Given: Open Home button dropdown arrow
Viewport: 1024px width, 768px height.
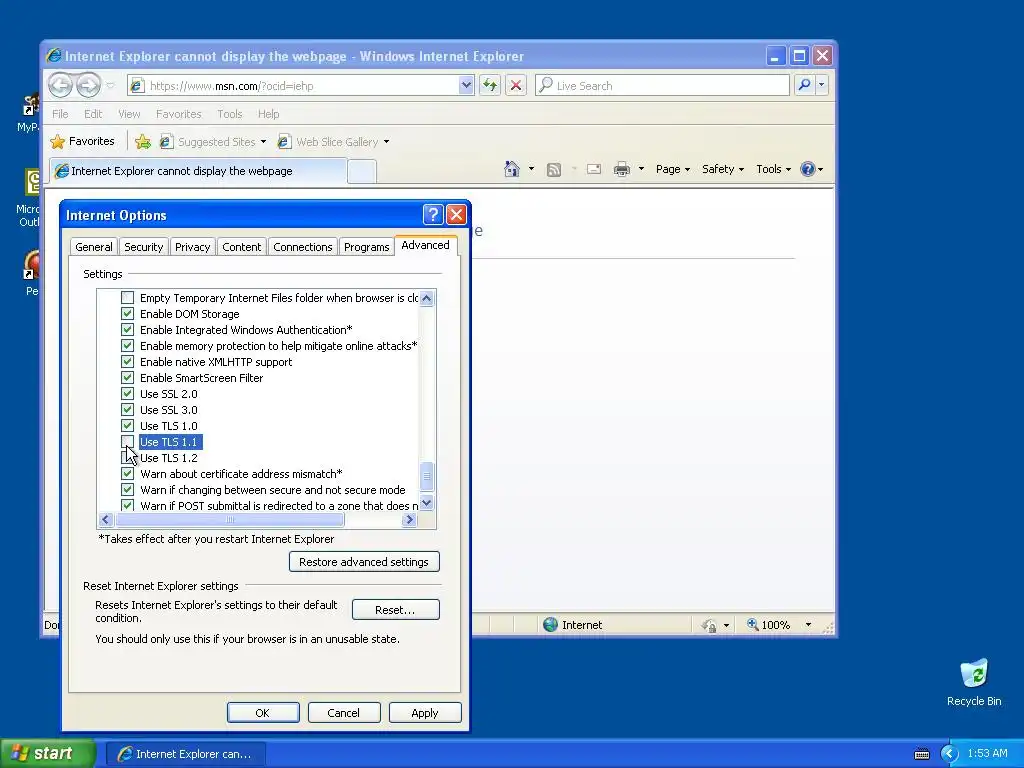Looking at the screenshot, I should 531,169.
